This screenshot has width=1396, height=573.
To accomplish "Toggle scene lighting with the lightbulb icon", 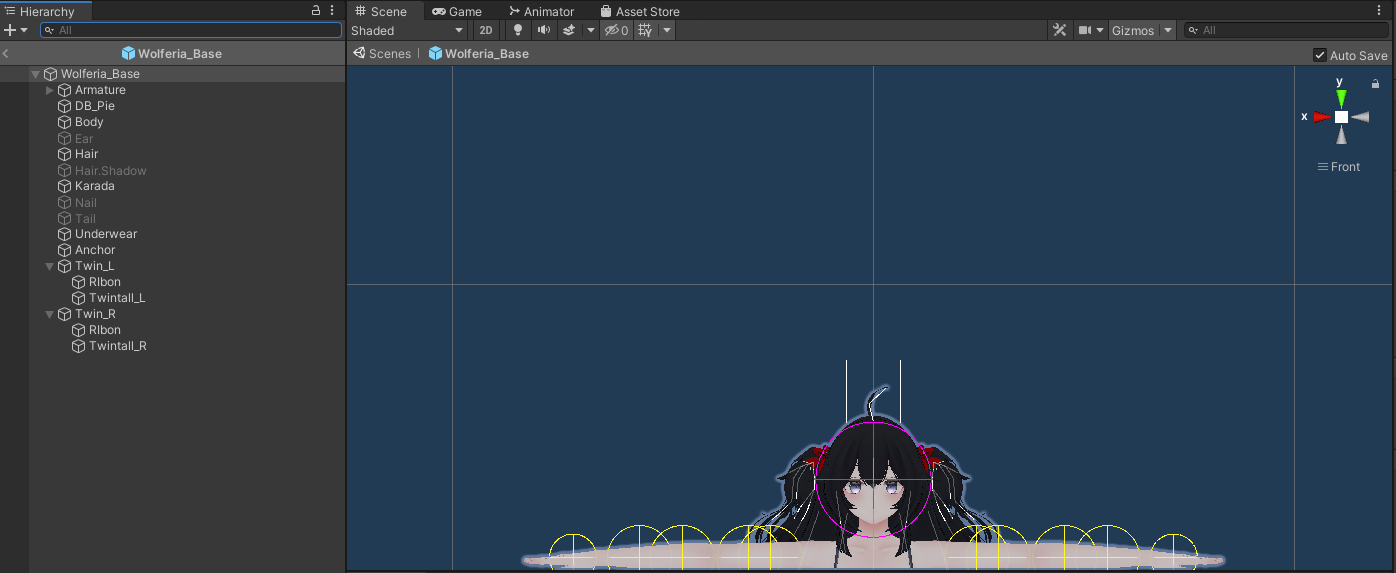I will [x=517, y=30].
